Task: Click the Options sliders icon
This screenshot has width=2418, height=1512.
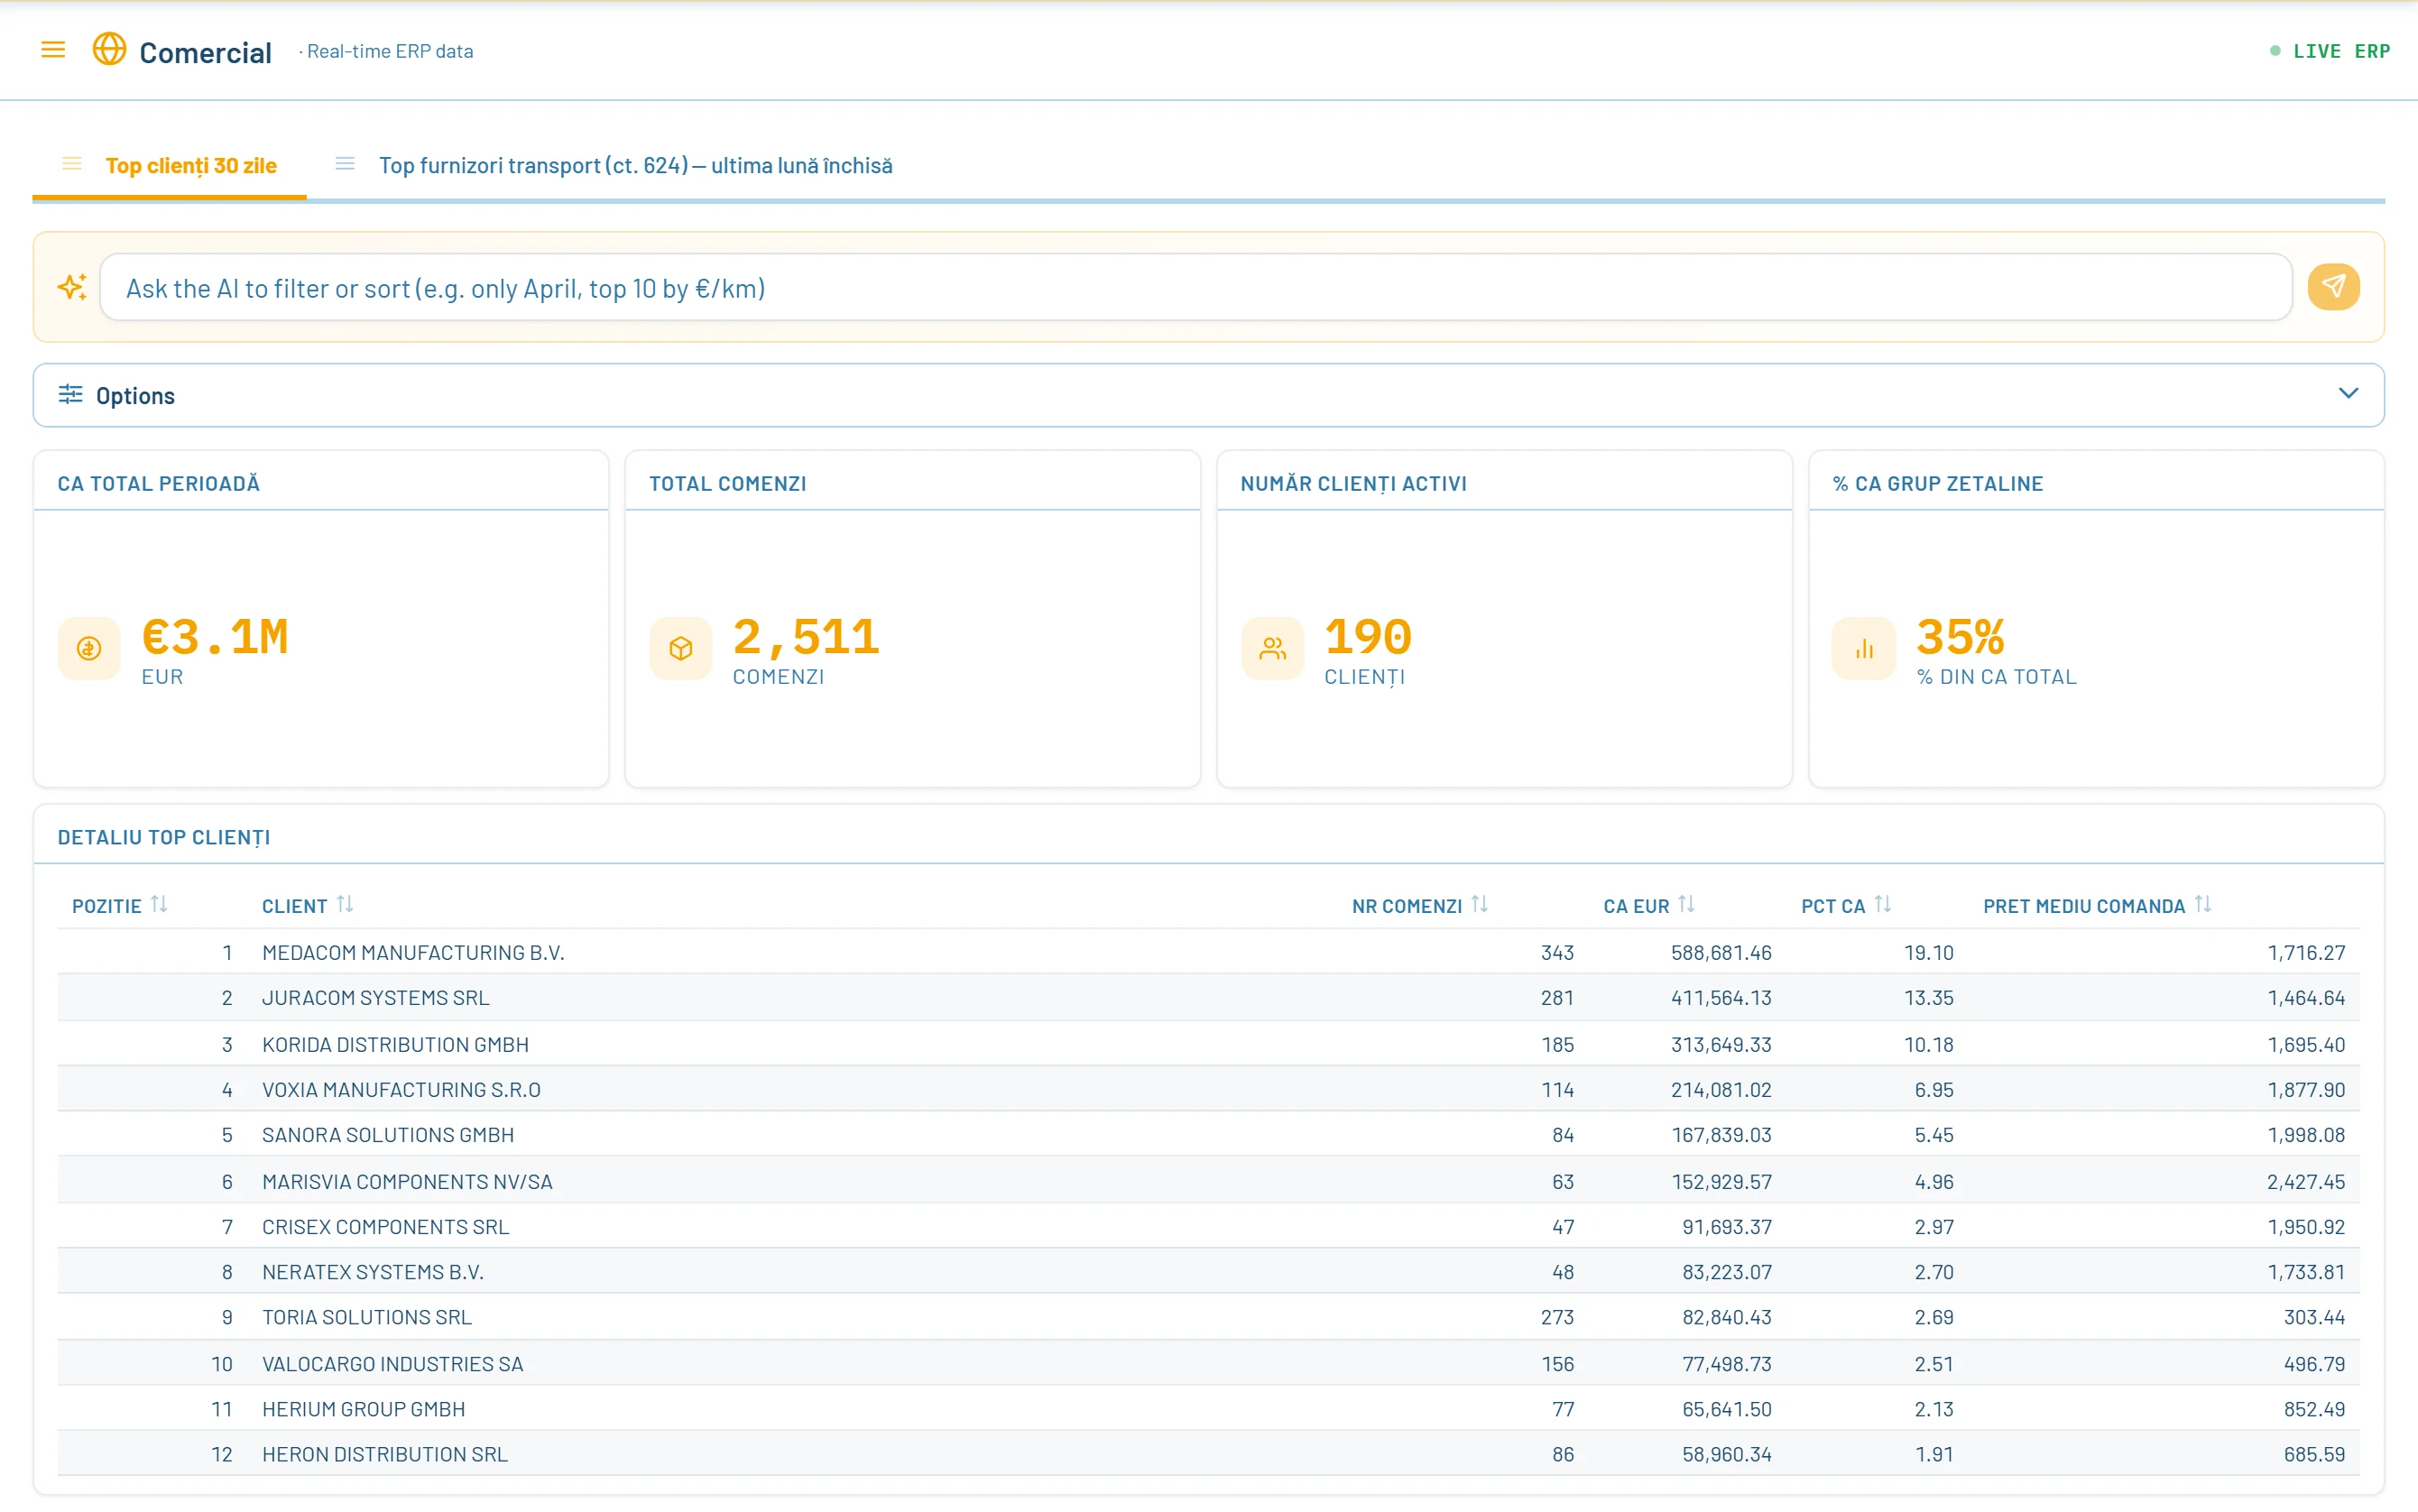Action: coord(70,394)
